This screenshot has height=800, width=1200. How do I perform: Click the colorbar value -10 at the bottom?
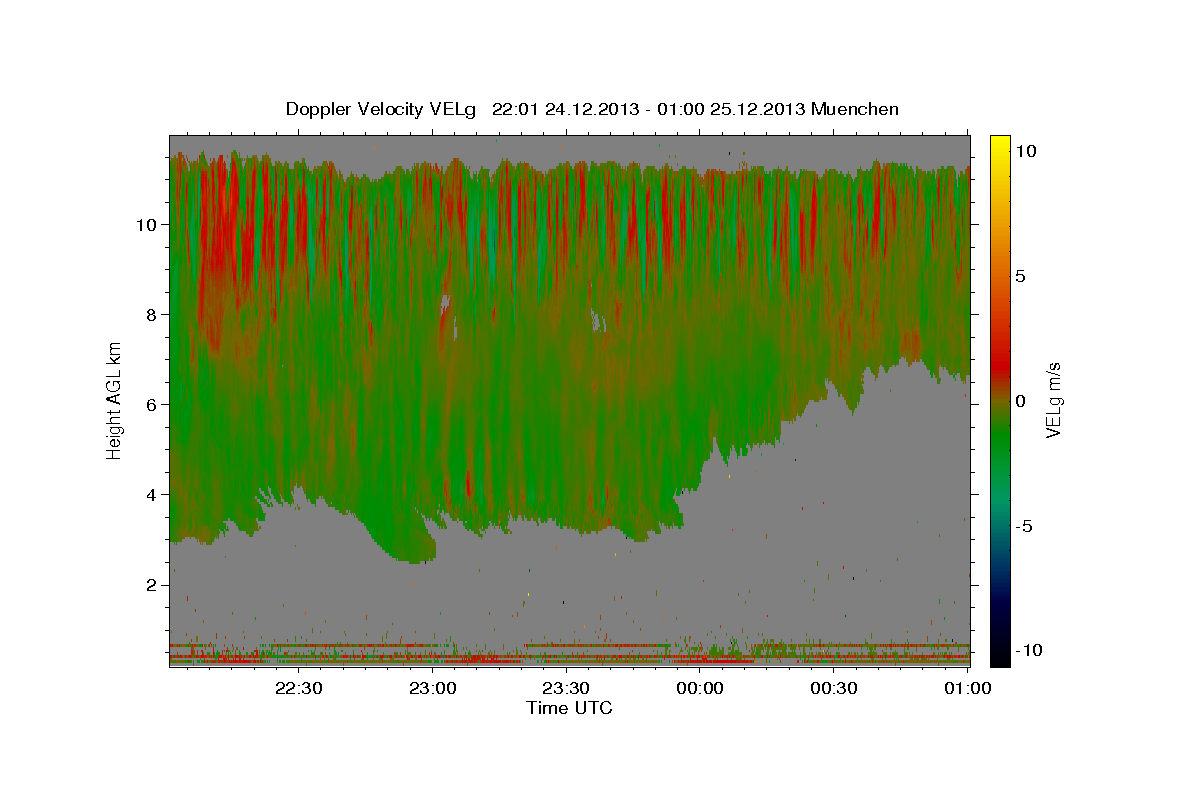pos(1027,651)
